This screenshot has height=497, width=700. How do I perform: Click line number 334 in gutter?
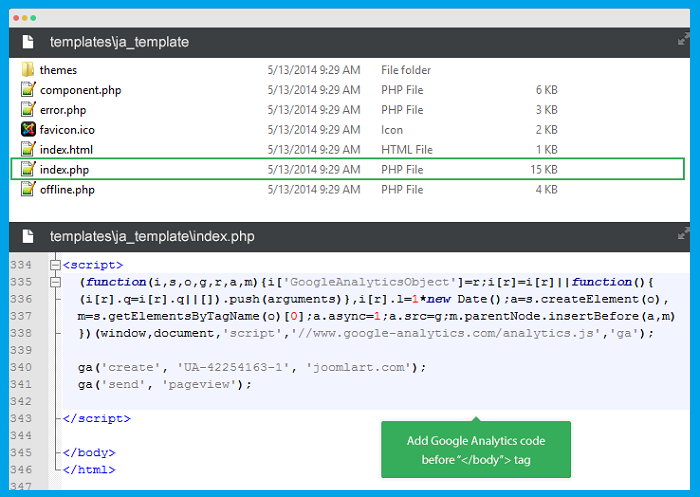click(21, 265)
